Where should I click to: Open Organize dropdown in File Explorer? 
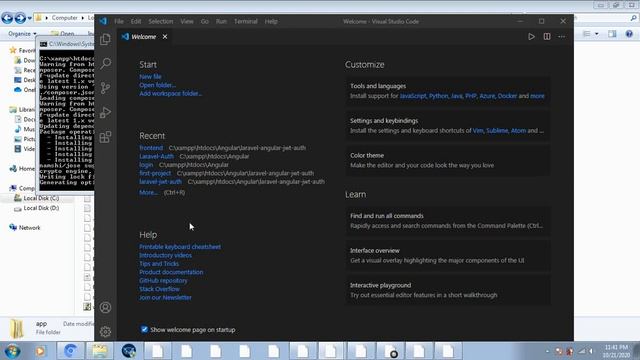(22, 33)
